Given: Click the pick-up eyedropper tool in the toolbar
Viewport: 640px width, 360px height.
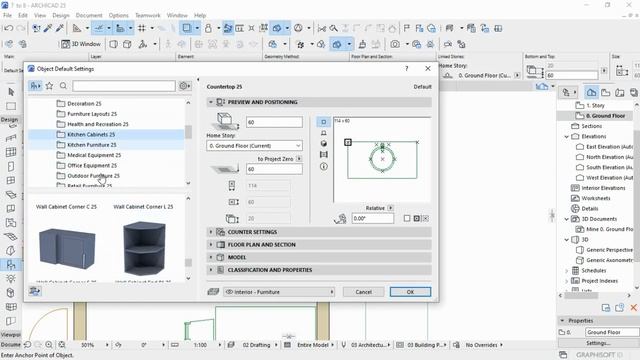Looking at the screenshot, I should (48, 28).
